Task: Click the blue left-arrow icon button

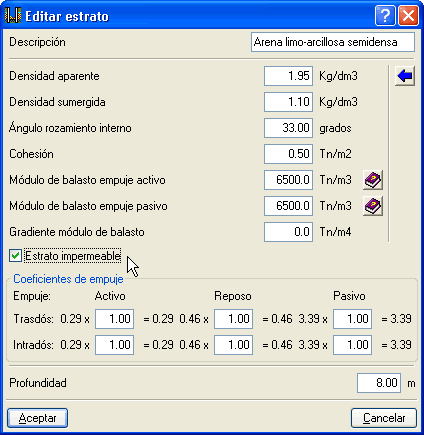Action: pyautogui.click(x=405, y=76)
